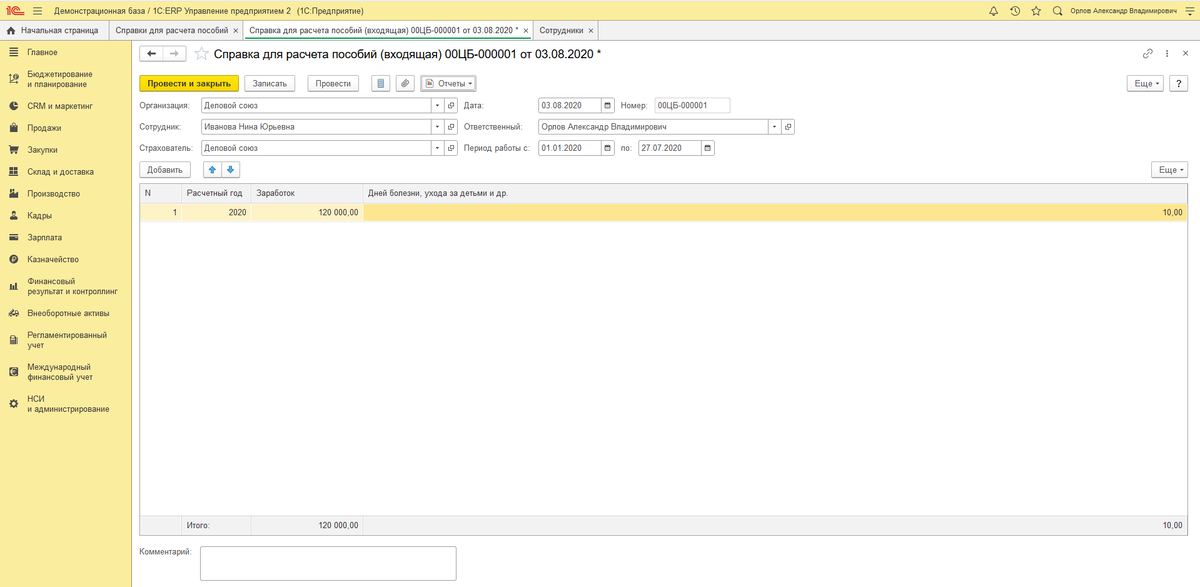Close the document form with X
Screen dimensions: 1200x587
point(1184,54)
